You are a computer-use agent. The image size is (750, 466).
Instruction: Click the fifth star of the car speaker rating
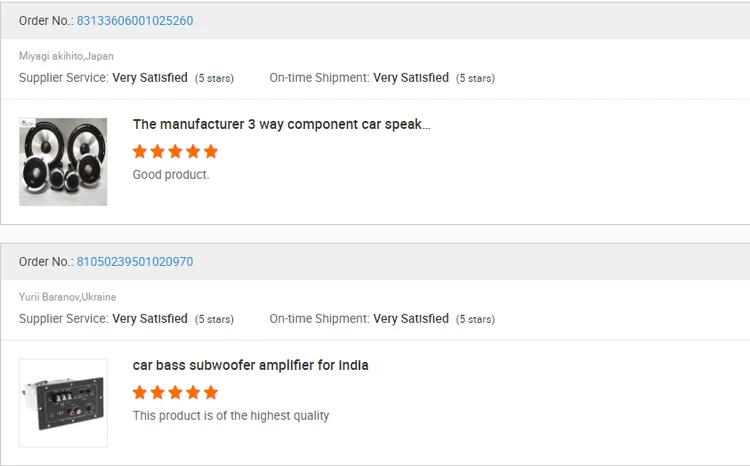coord(210,152)
